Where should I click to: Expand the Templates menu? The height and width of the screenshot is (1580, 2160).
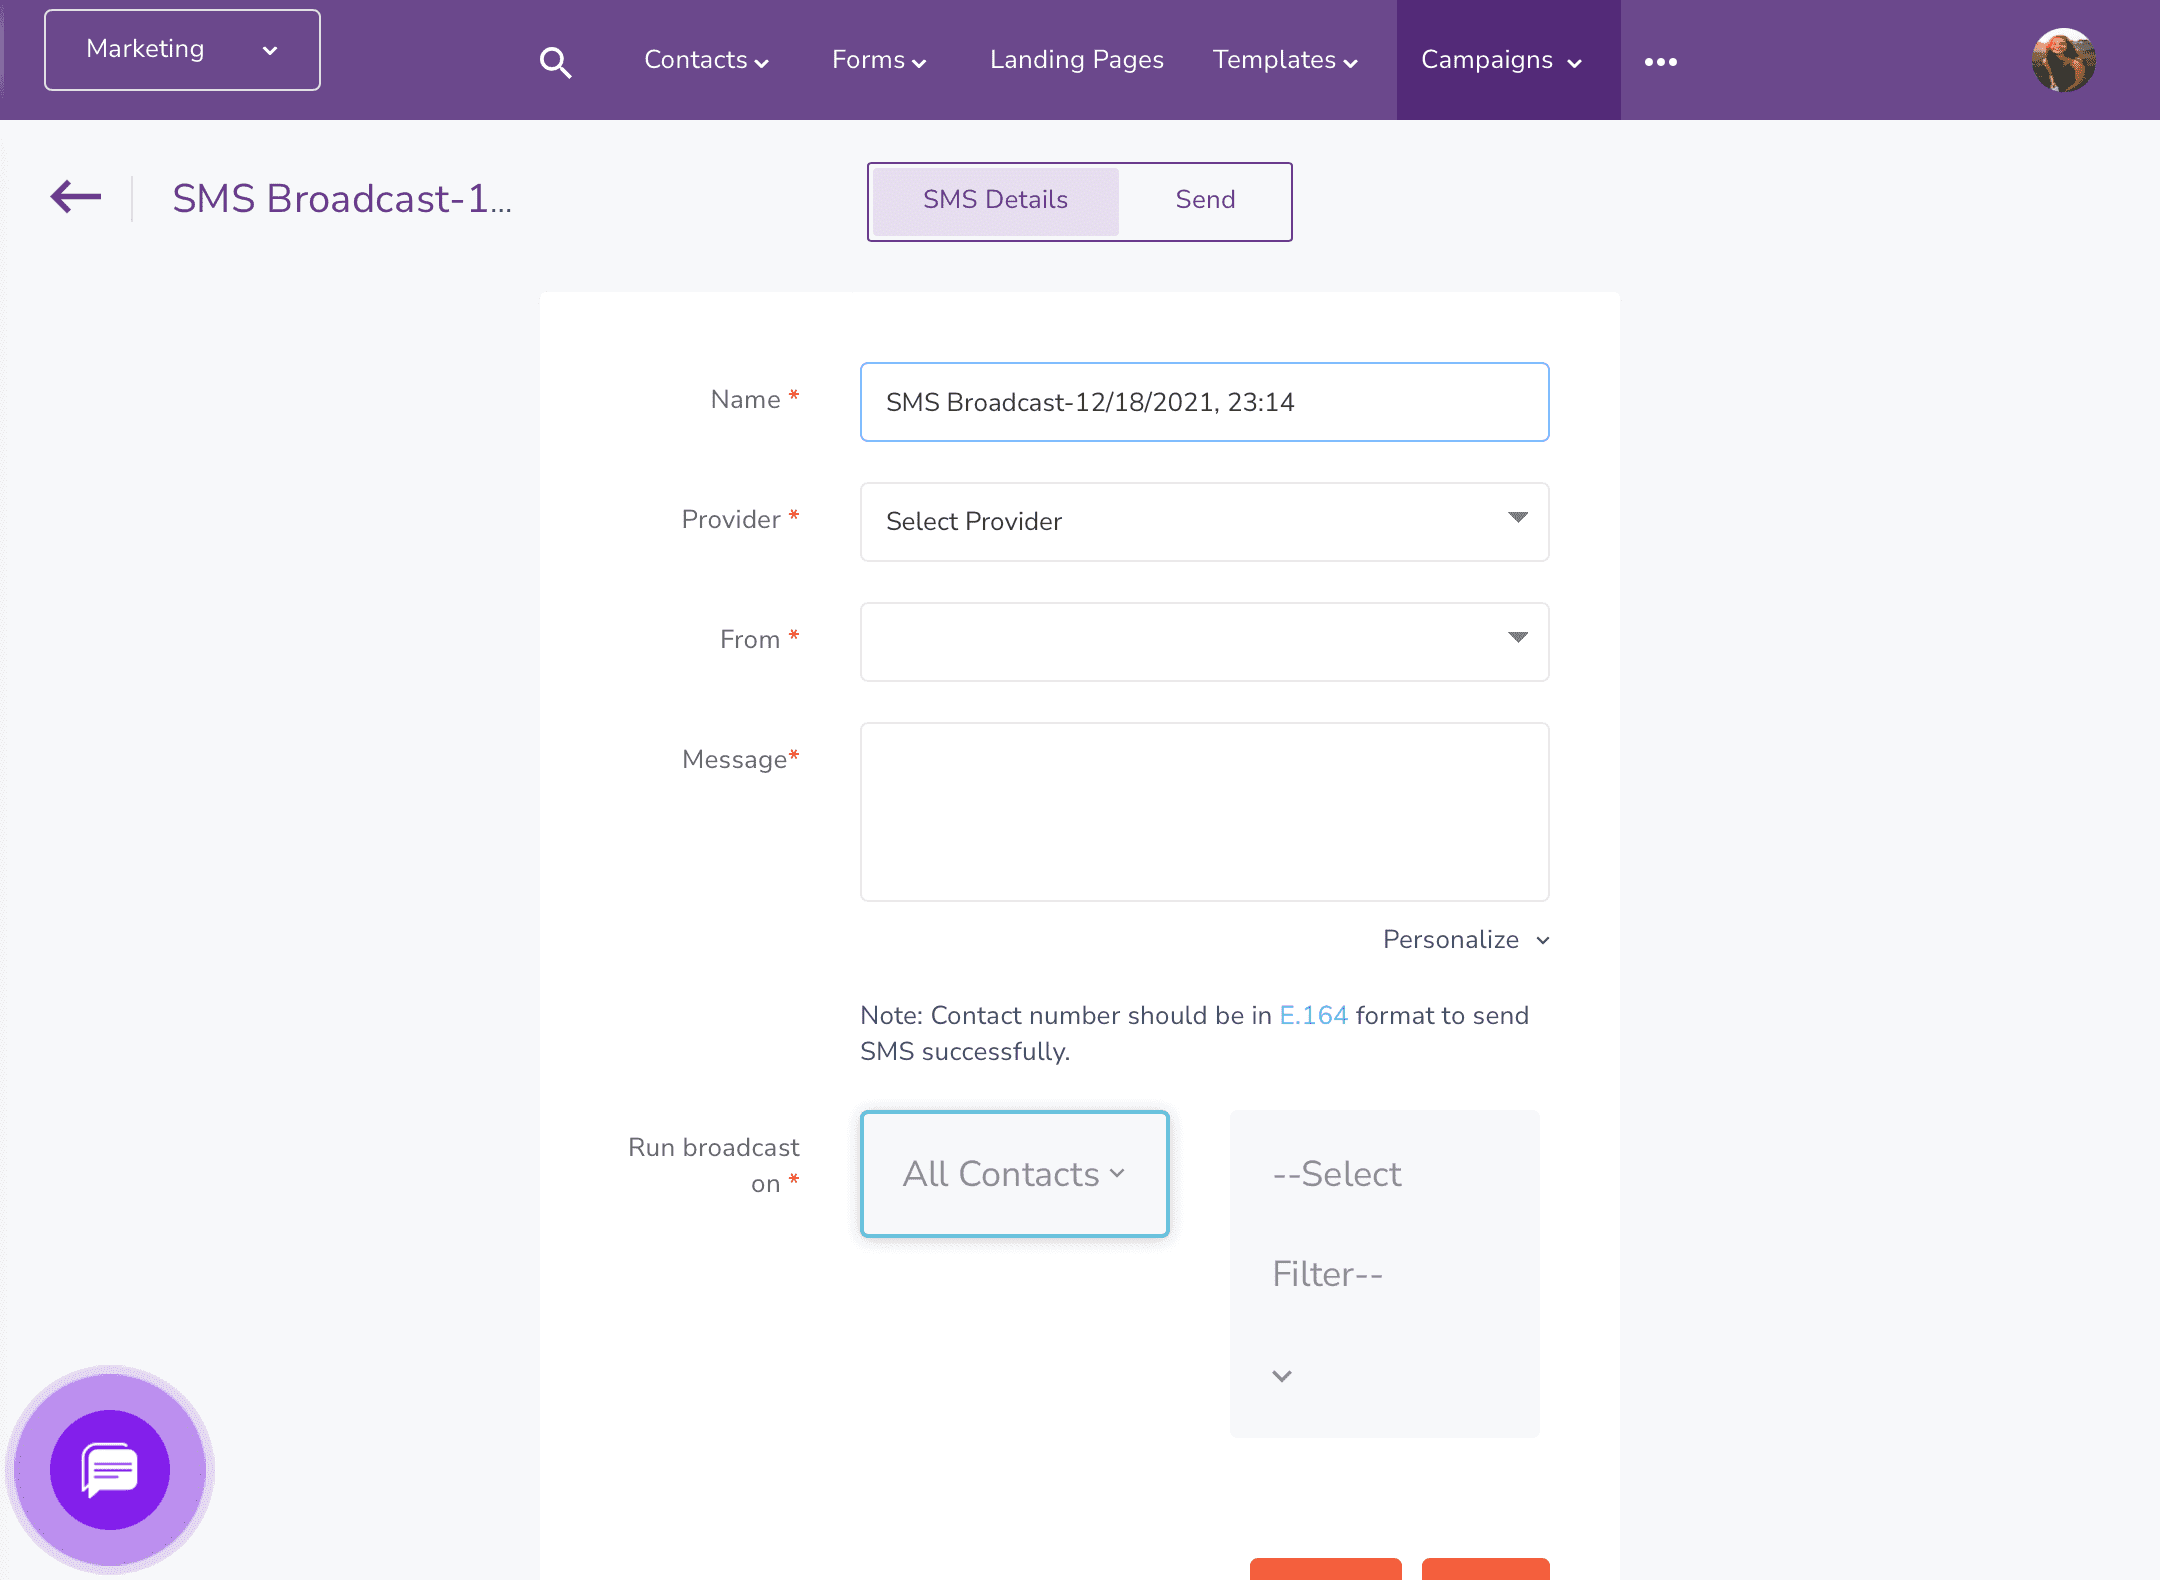click(1284, 60)
